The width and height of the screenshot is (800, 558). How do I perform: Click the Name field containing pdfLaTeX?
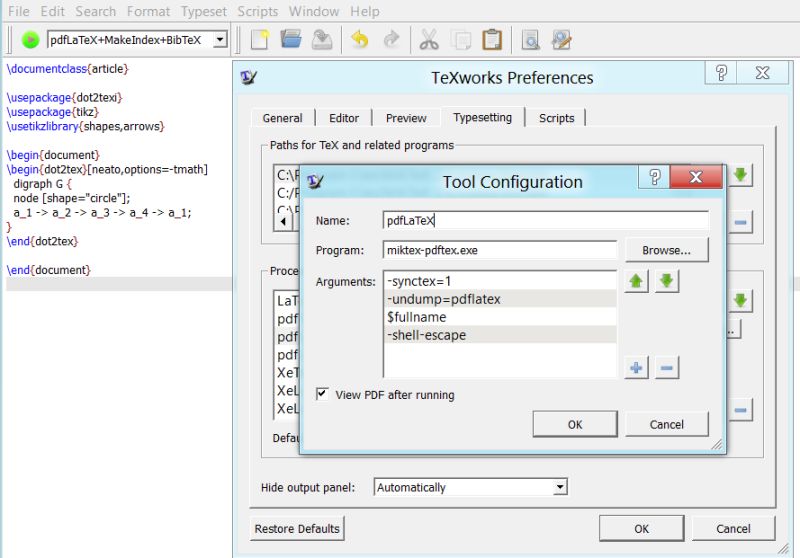pyautogui.click(x=545, y=220)
